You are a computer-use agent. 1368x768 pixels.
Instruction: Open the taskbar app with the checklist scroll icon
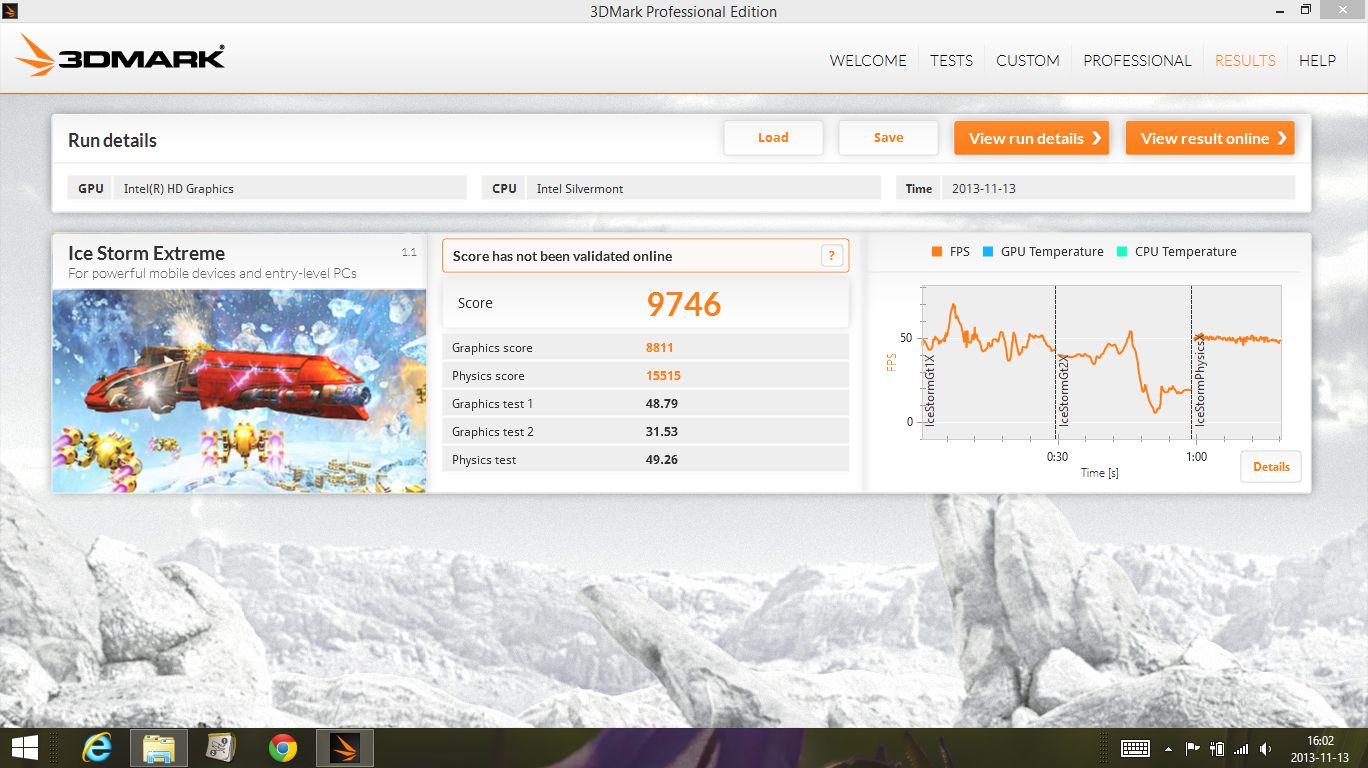pyautogui.click(x=220, y=748)
